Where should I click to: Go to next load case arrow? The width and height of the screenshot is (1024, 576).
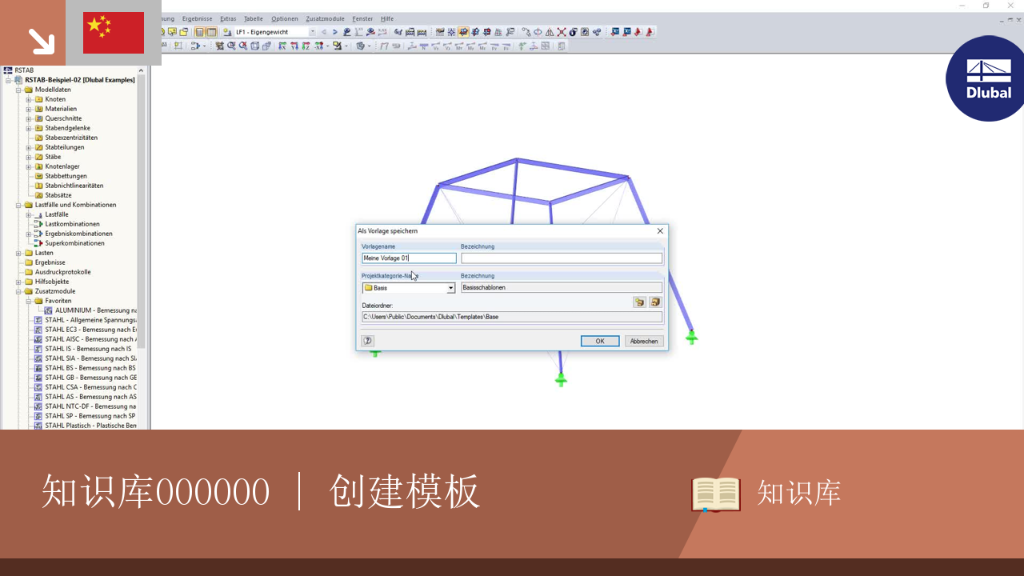[335, 32]
